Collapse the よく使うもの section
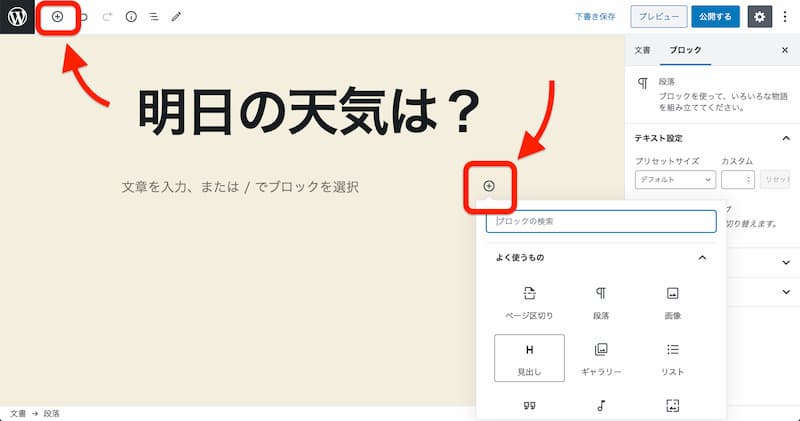 (702, 258)
